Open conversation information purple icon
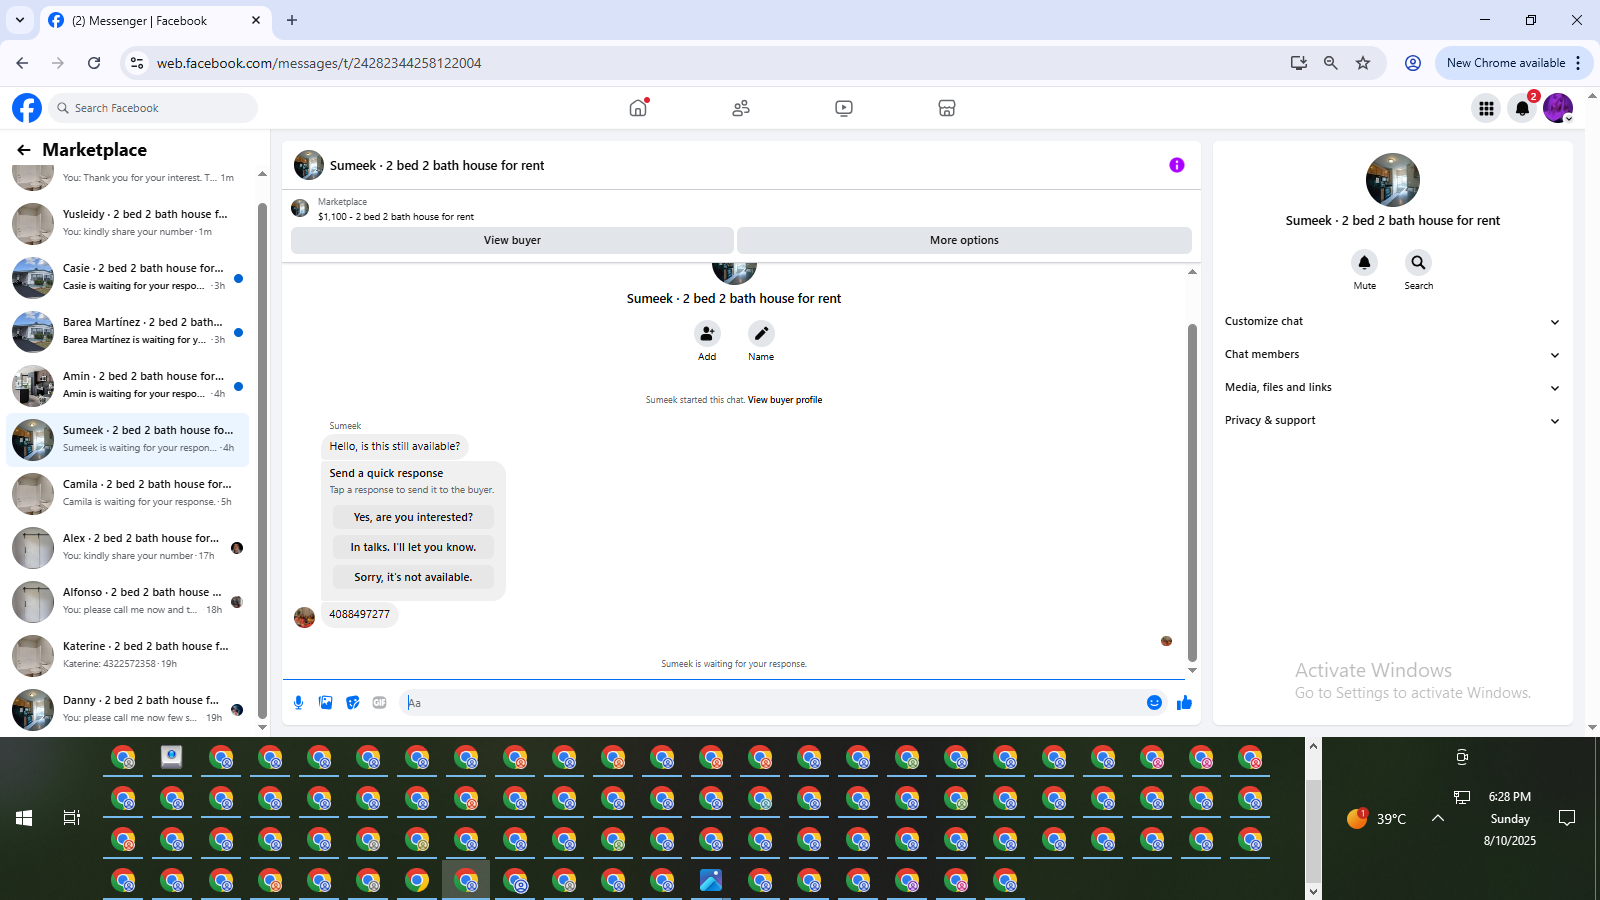1600x900 pixels. (1177, 165)
